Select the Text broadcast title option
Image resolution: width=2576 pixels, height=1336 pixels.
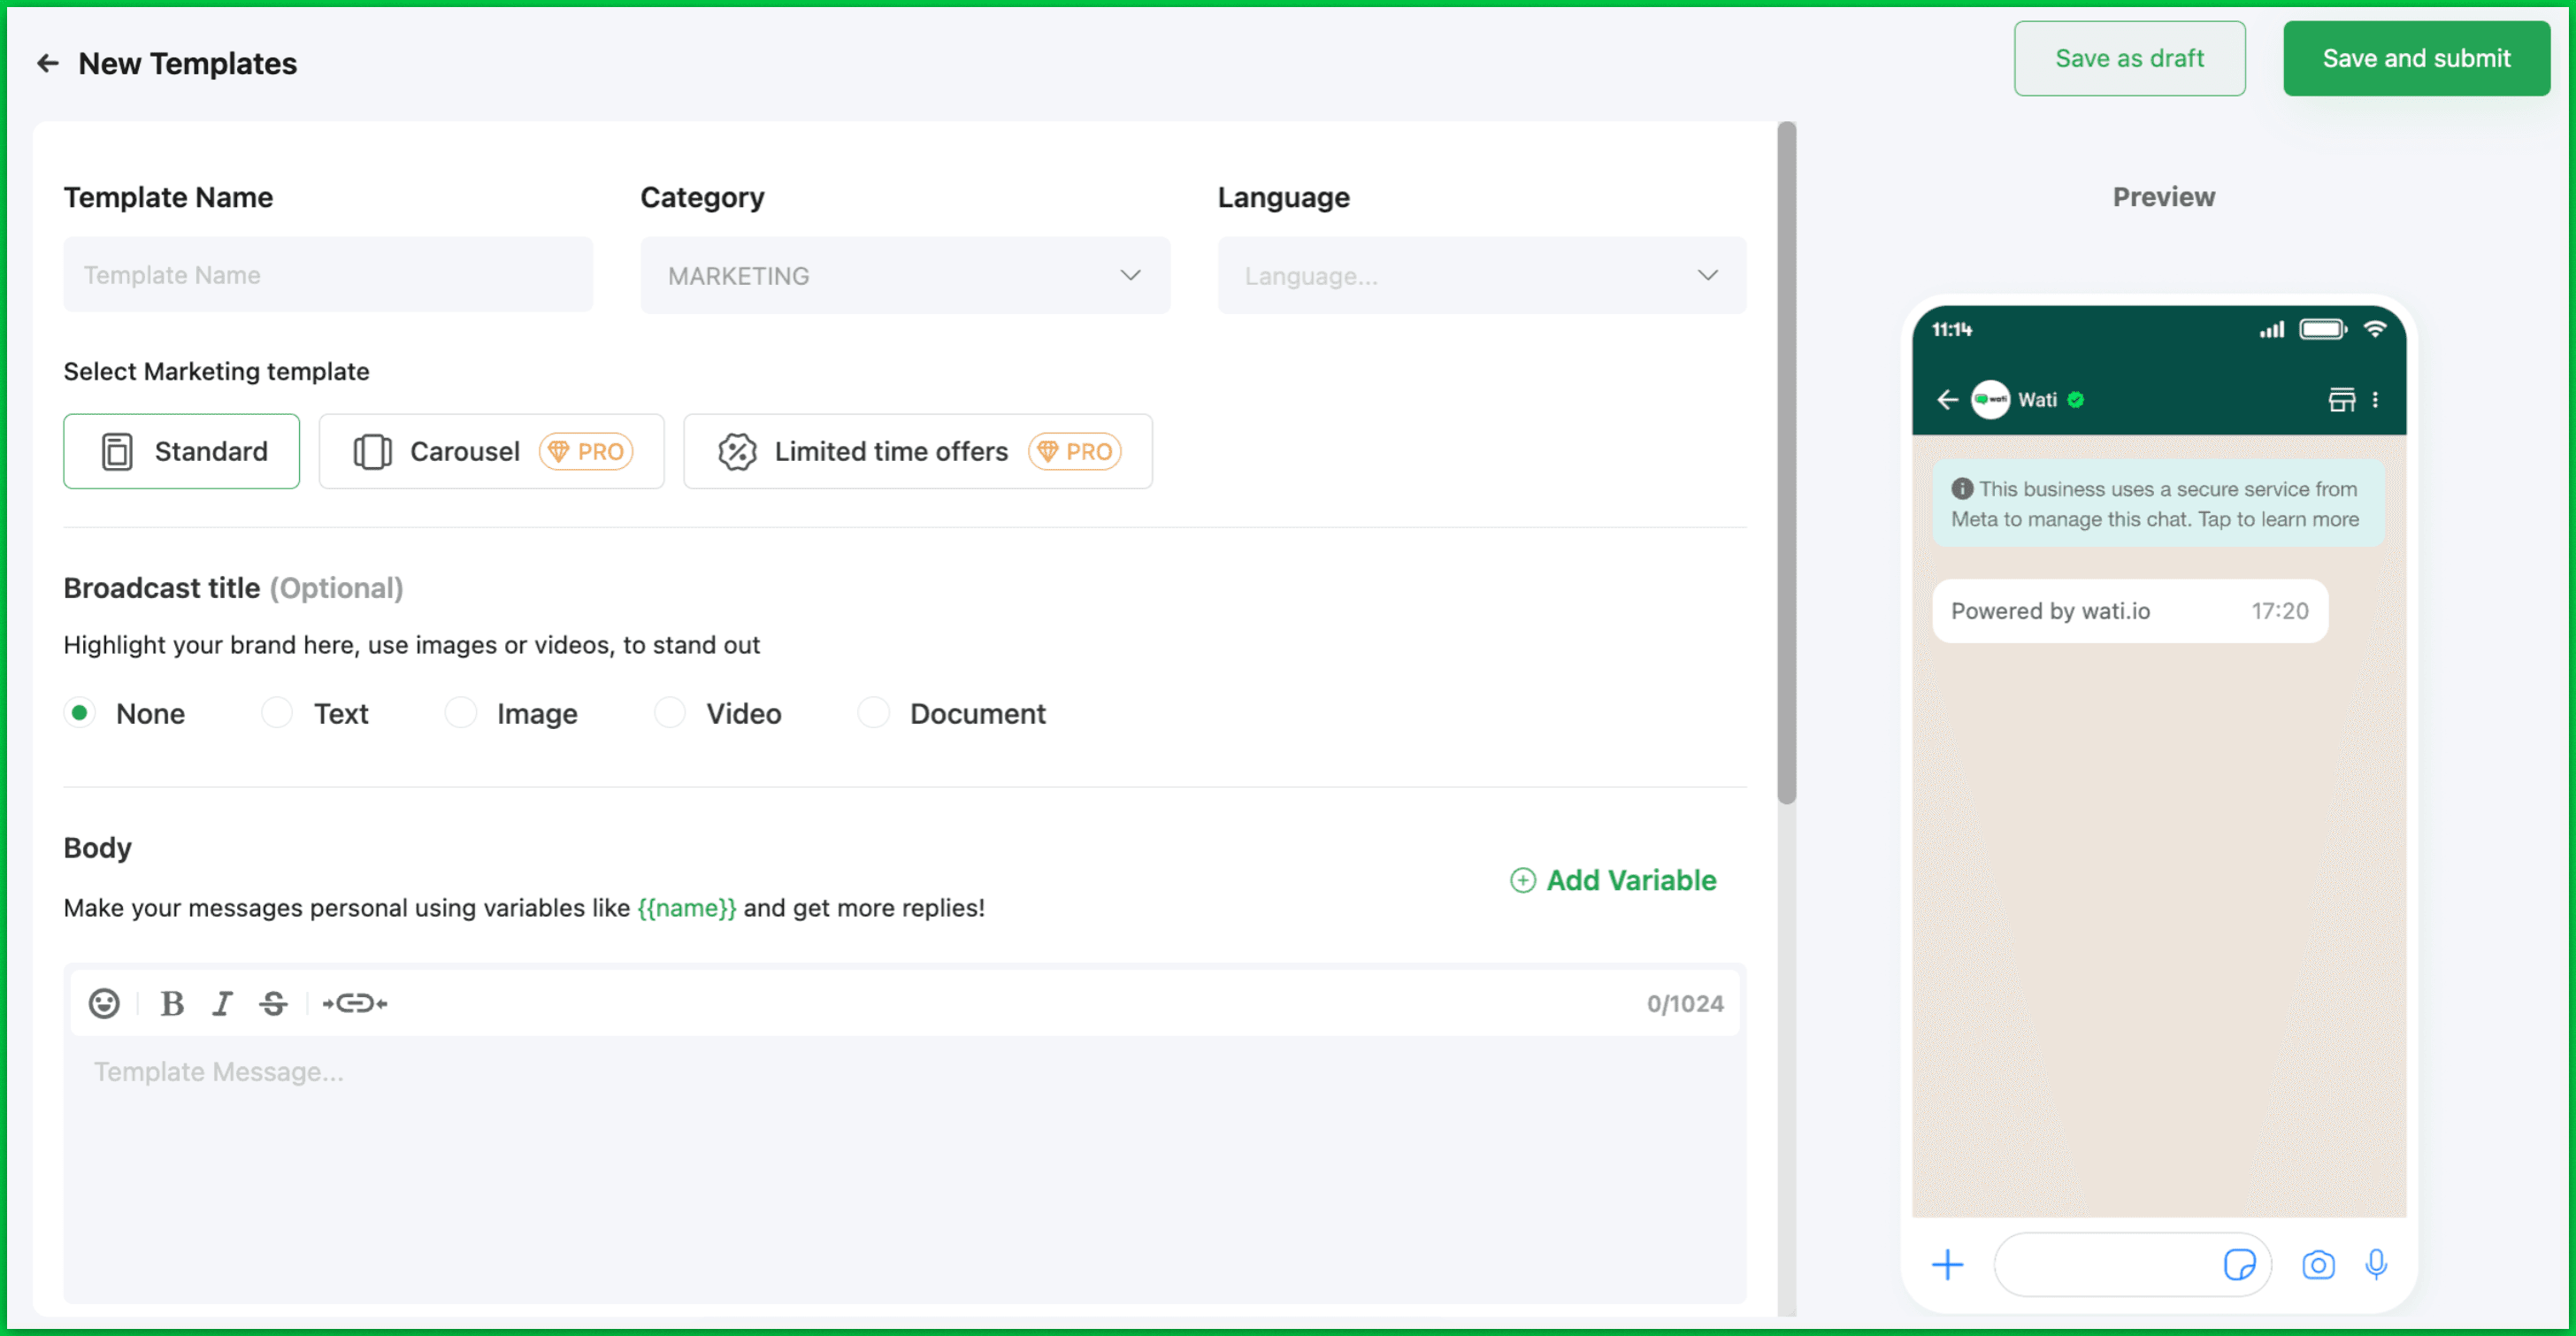pos(276,713)
